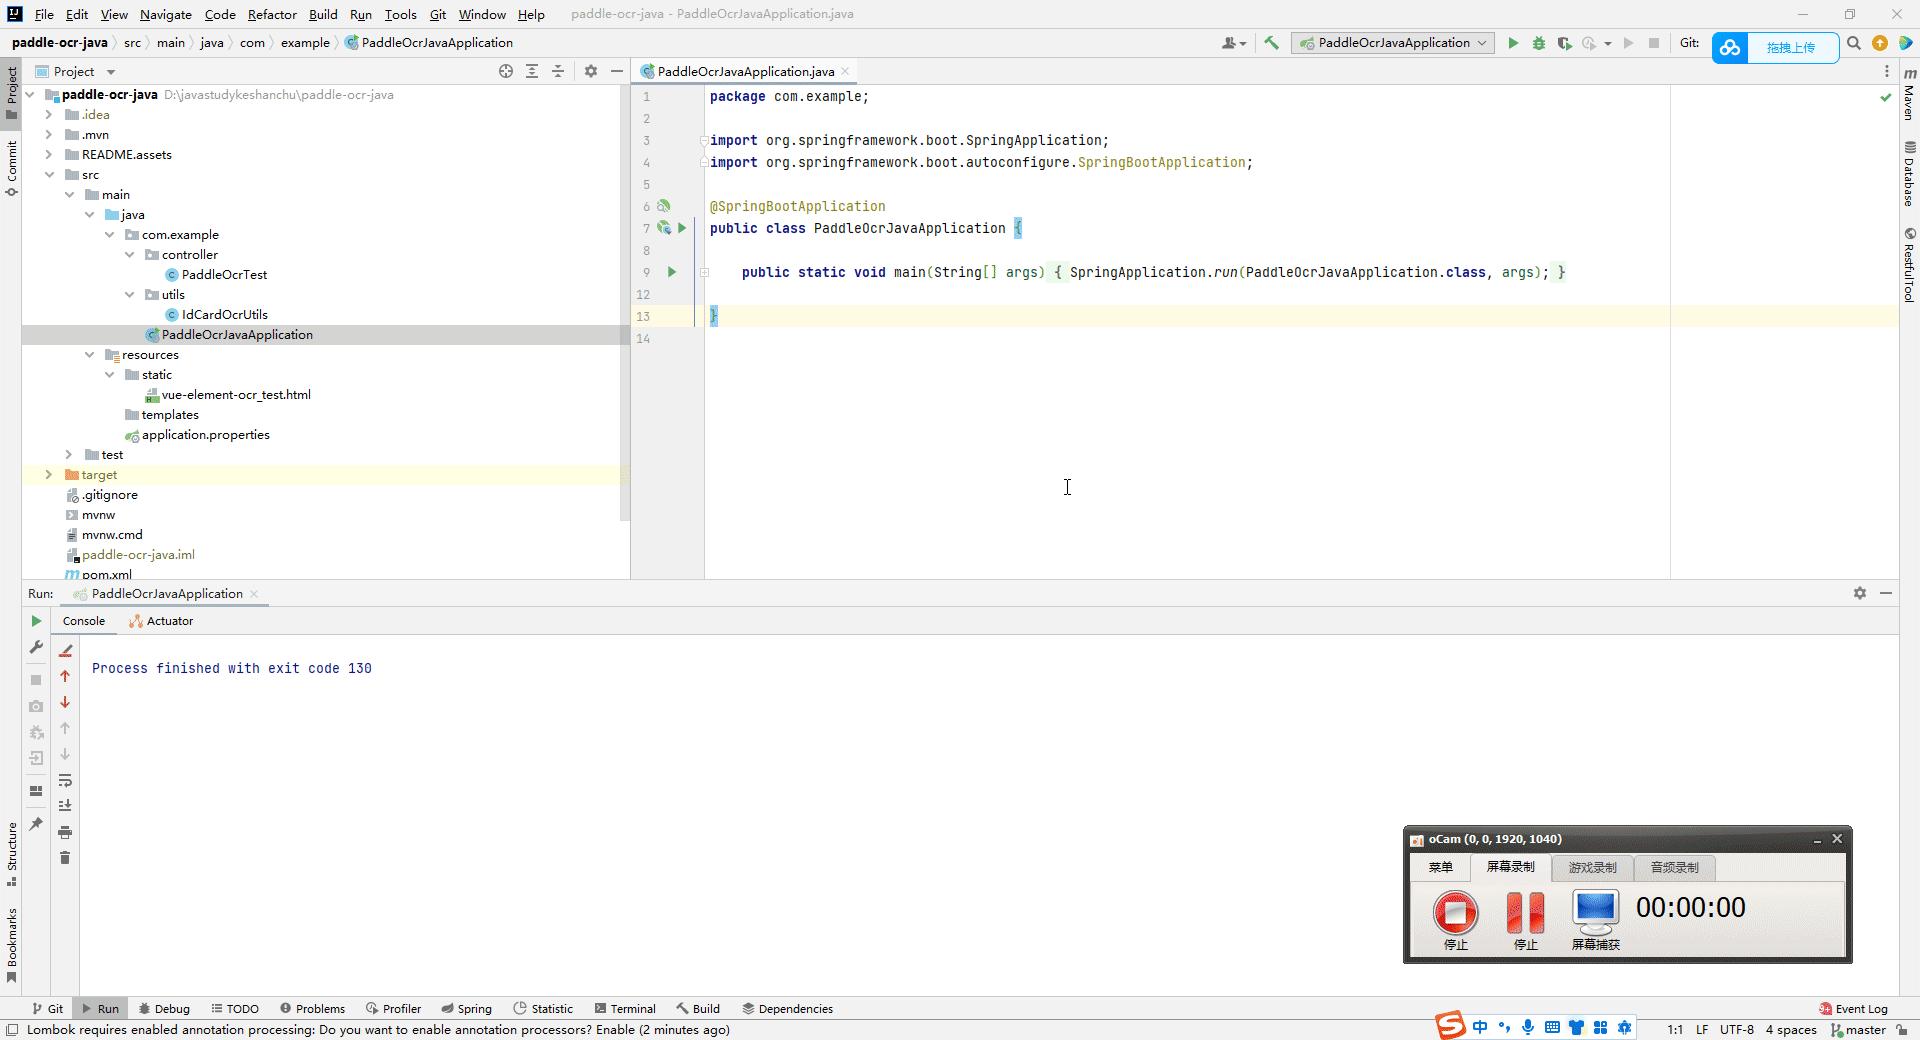
Task: Toggle the Structure tool window on left
Action: tap(12, 853)
